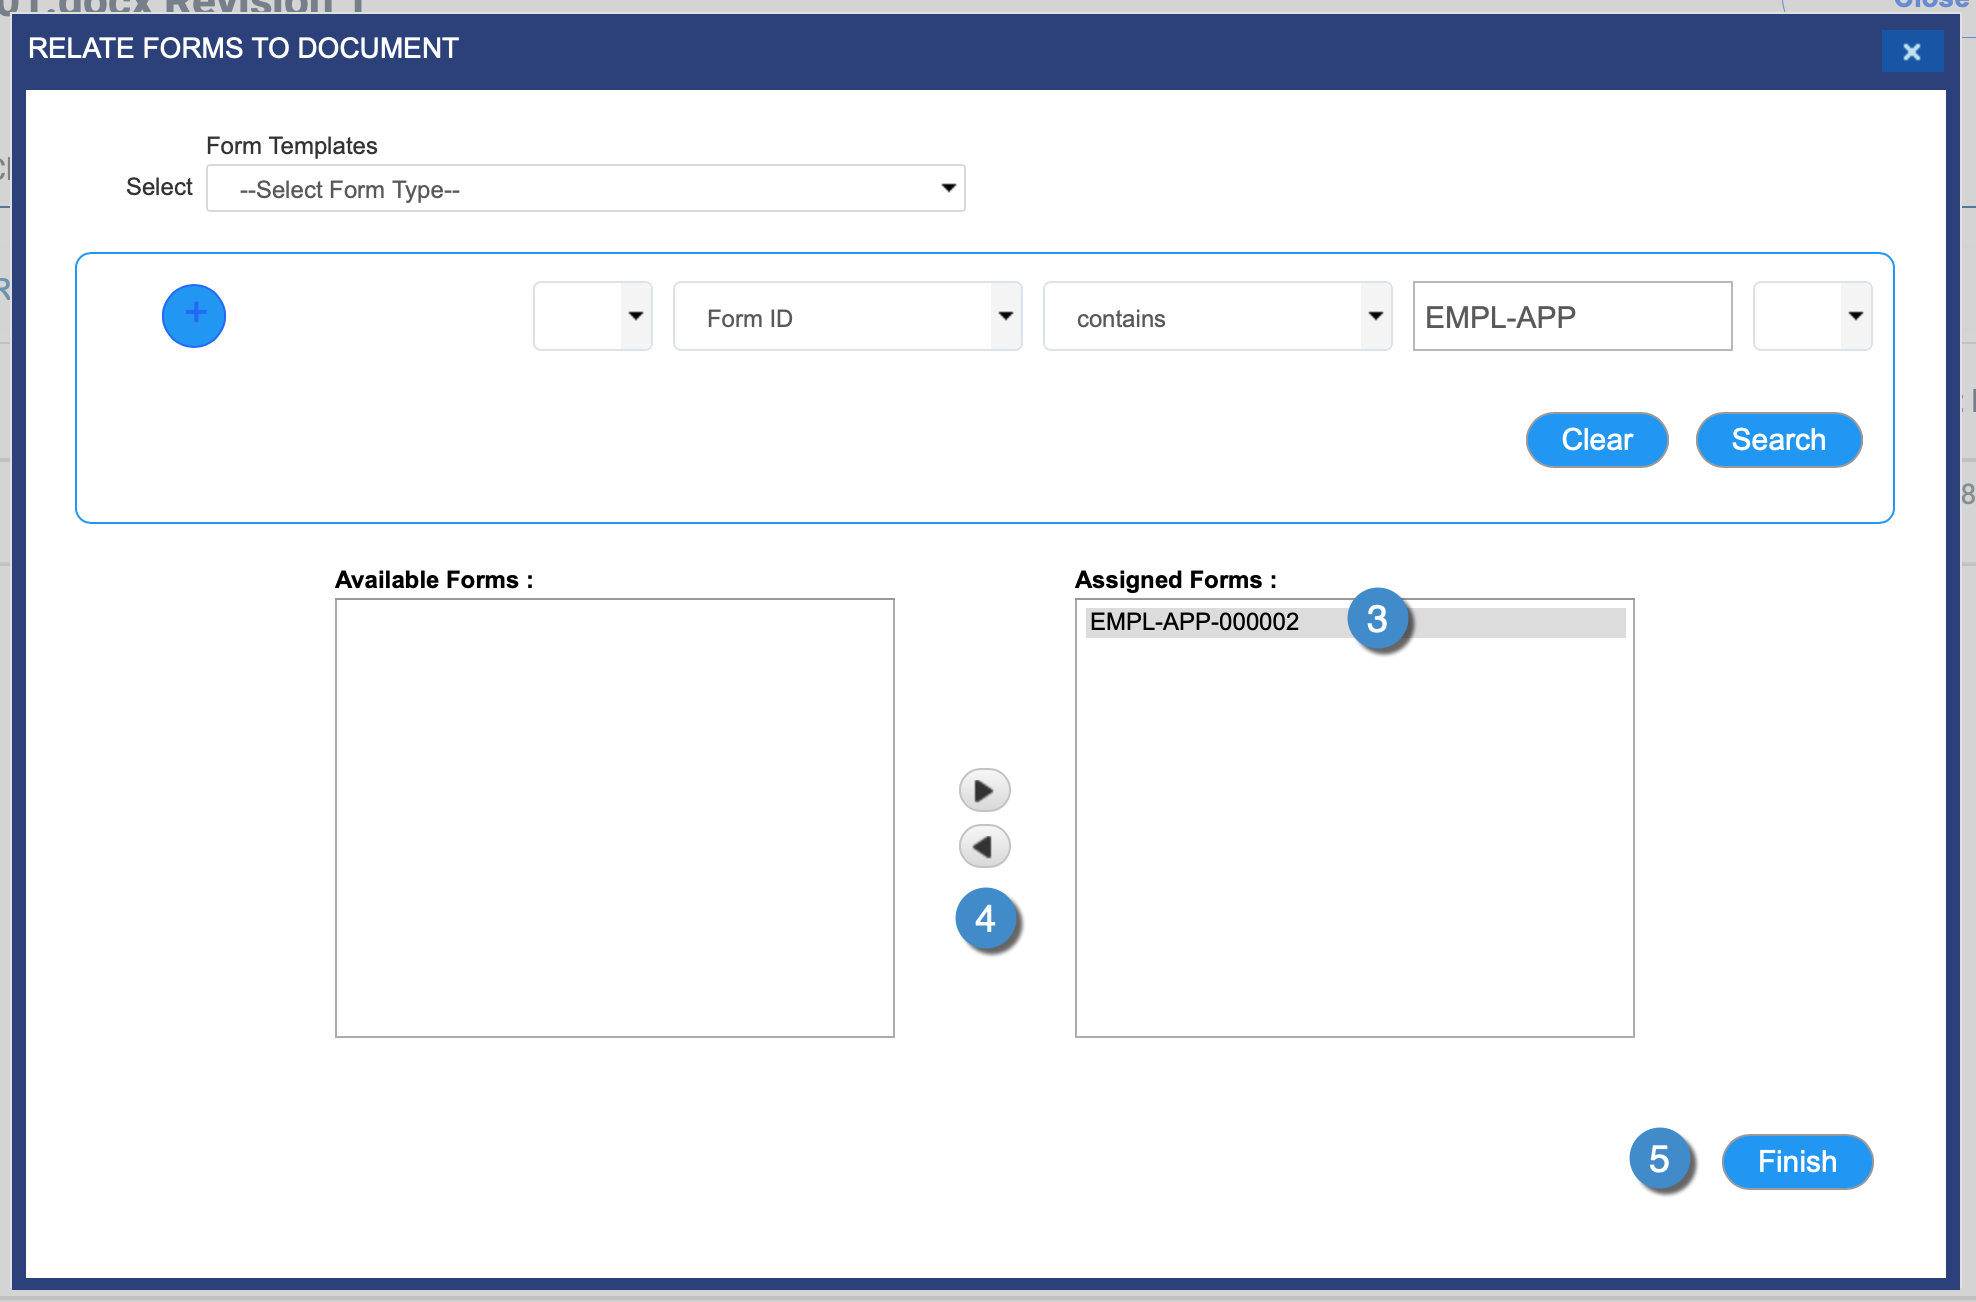Click step 5 marker badge
The height and width of the screenshot is (1302, 1976).
tap(1660, 1160)
